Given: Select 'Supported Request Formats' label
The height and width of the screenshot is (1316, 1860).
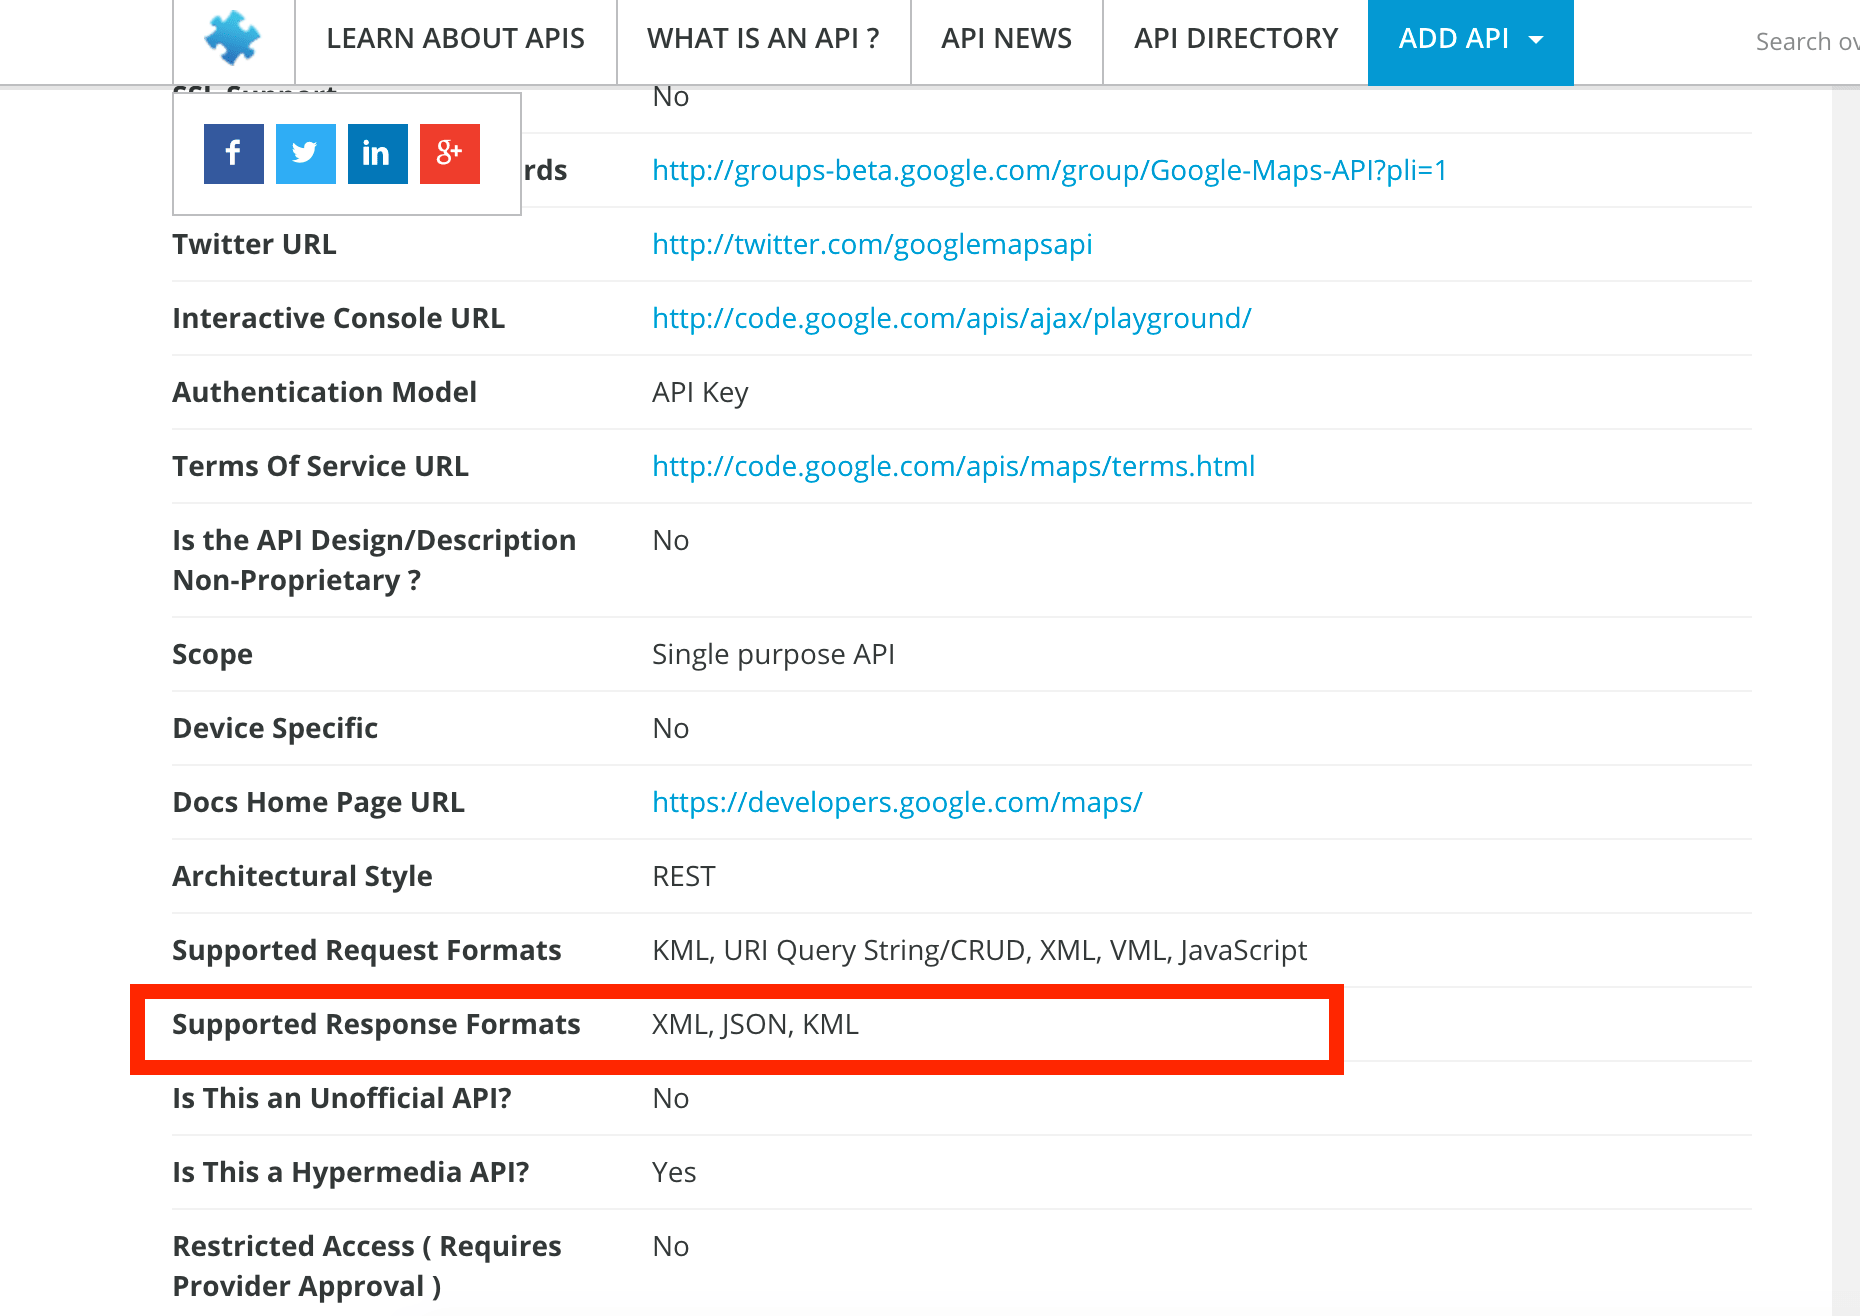Looking at the screenshot, I should click(x=366, y=950).
